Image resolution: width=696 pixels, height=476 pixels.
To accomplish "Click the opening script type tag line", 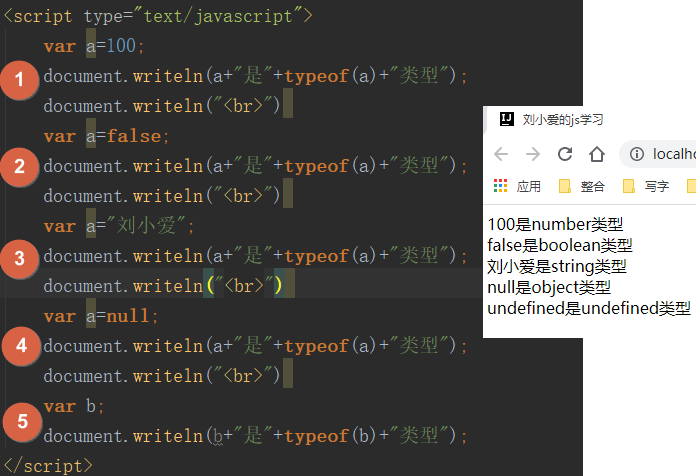I will (158, 16).
